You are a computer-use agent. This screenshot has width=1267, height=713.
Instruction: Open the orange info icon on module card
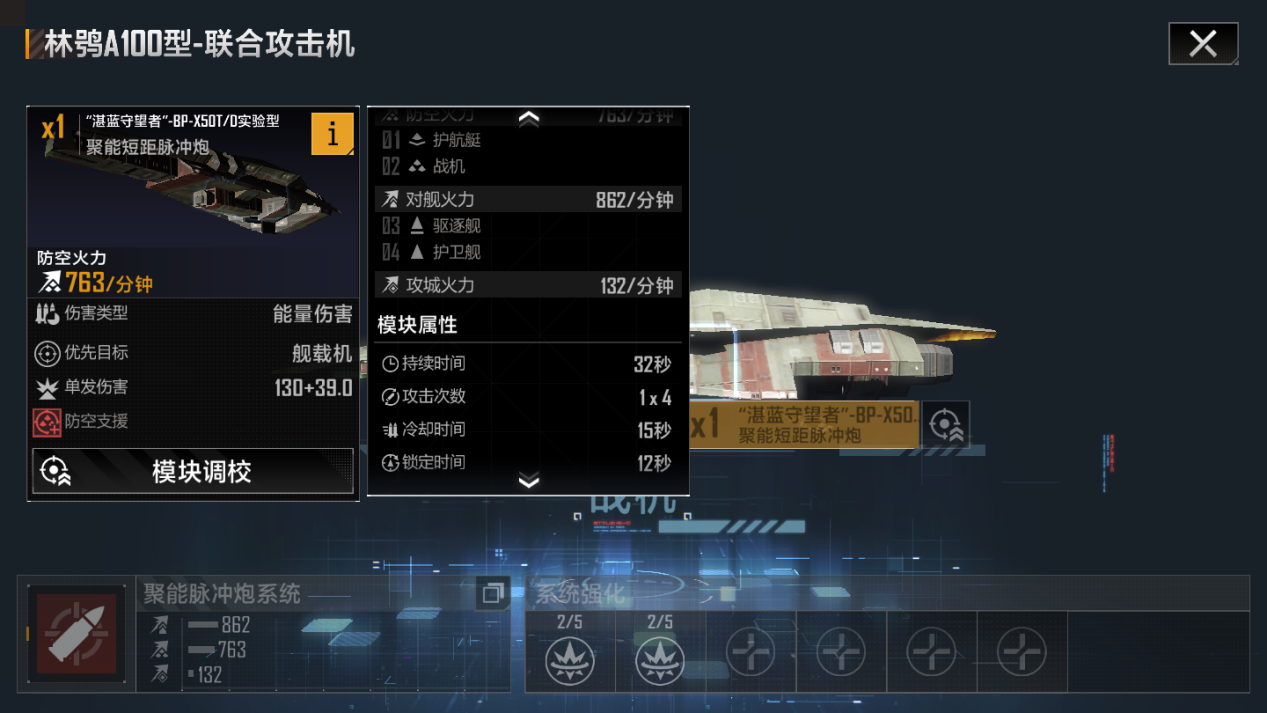(x=332, y=133)
